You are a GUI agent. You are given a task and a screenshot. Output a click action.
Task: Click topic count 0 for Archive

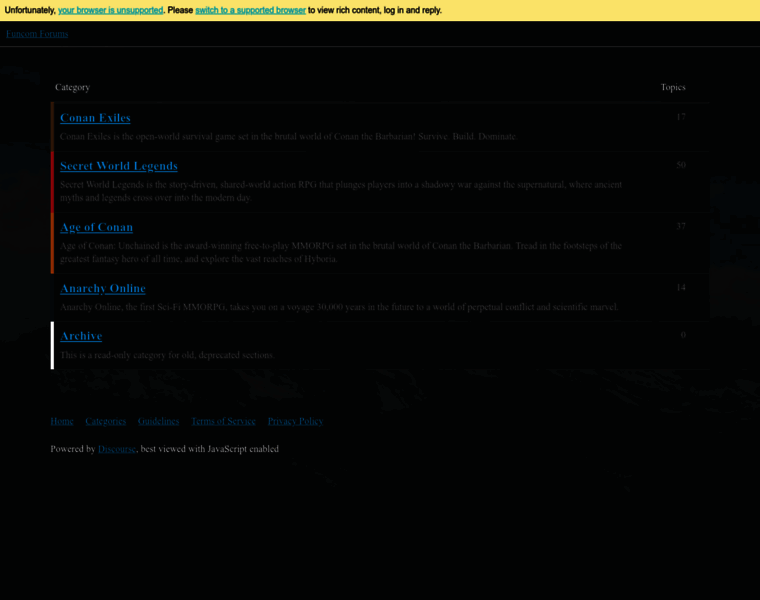click(x=683, y=335)
